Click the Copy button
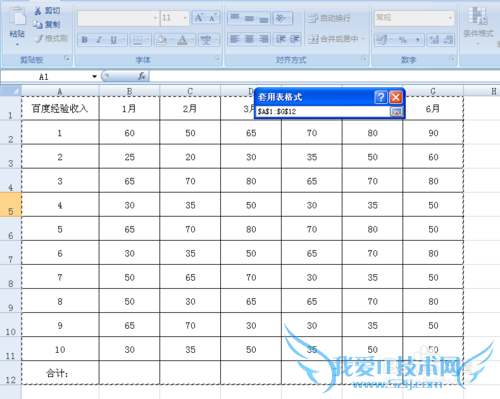The width and height of the screenshot is (500, 399). 47,24
